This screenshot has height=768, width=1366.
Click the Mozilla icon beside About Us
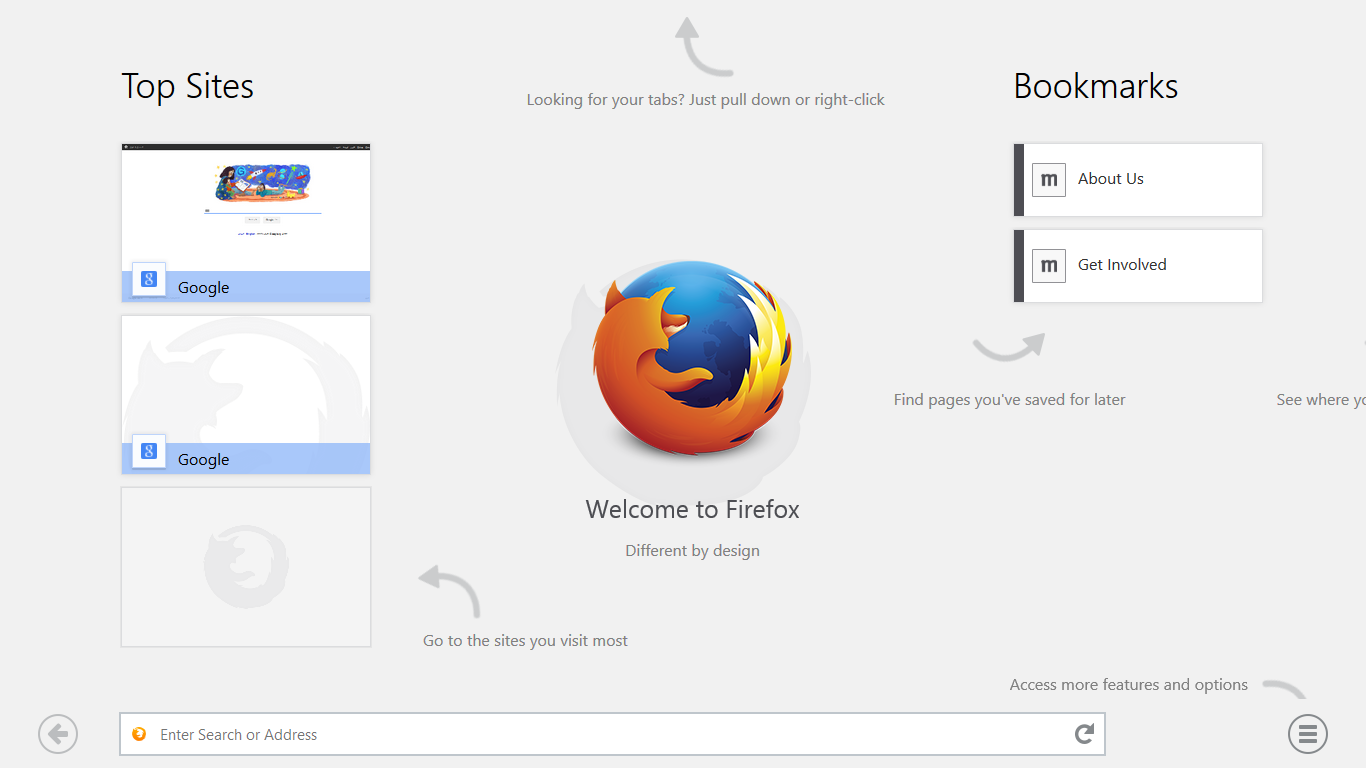pyautogui.click(x=1049, y=179)
